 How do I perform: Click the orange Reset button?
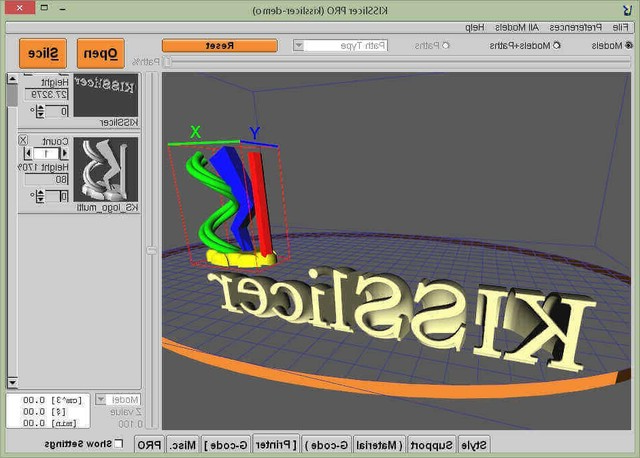tap(219, 45)
